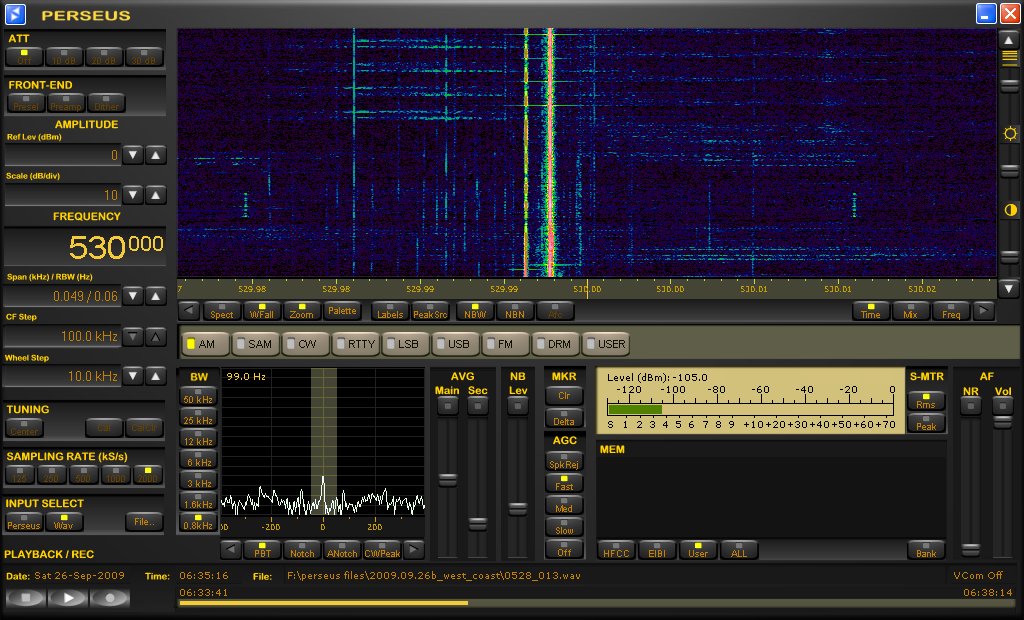The height and width of the screenshot is (620, 1024).
Task: Toggle the 10 dB attenuator
Action: 64,57
